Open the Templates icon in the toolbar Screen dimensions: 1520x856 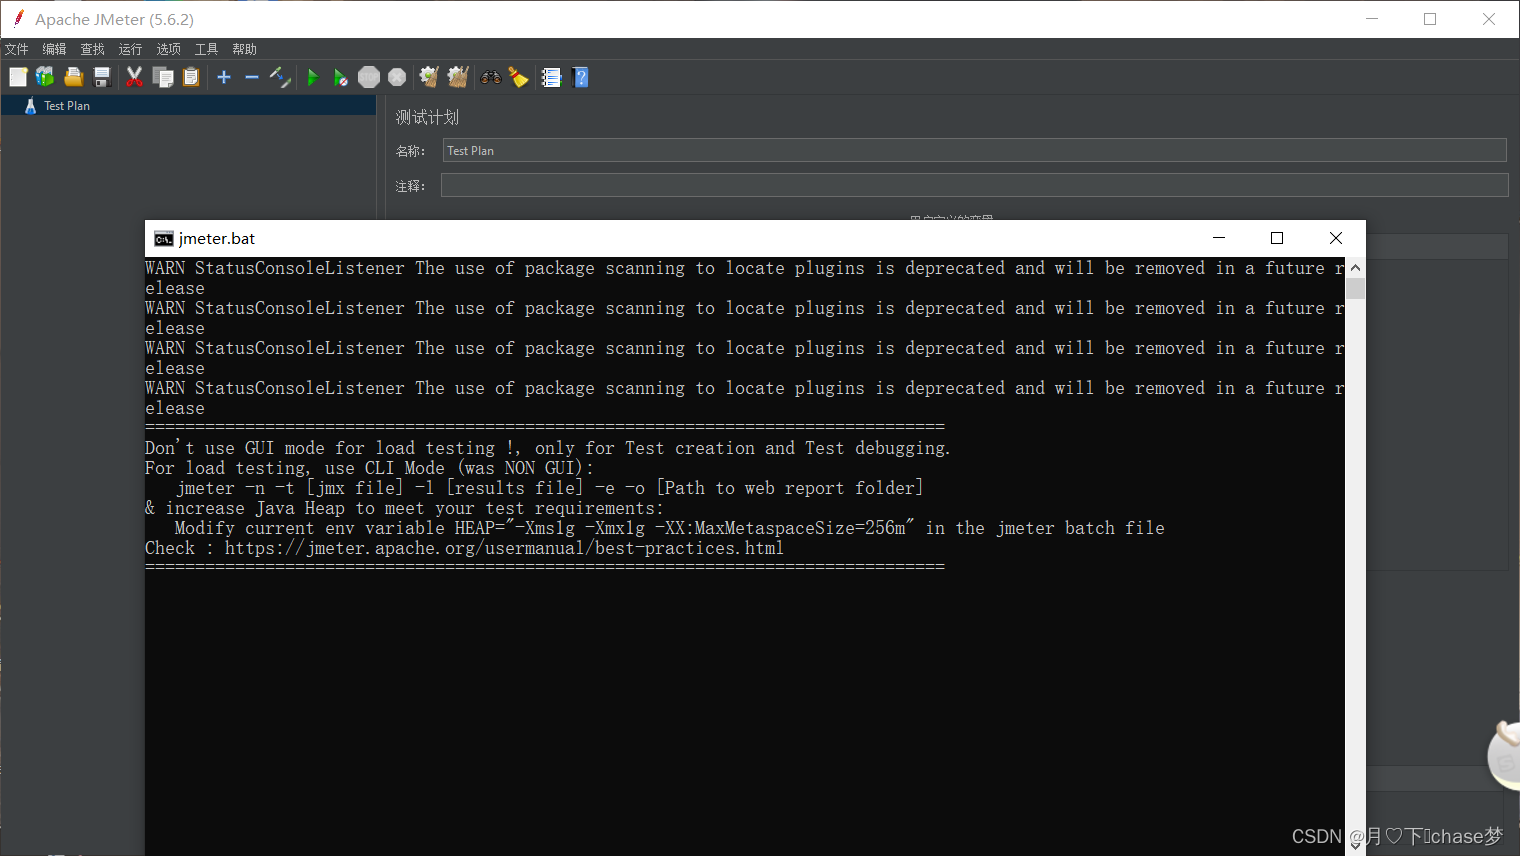click(45, 77)
